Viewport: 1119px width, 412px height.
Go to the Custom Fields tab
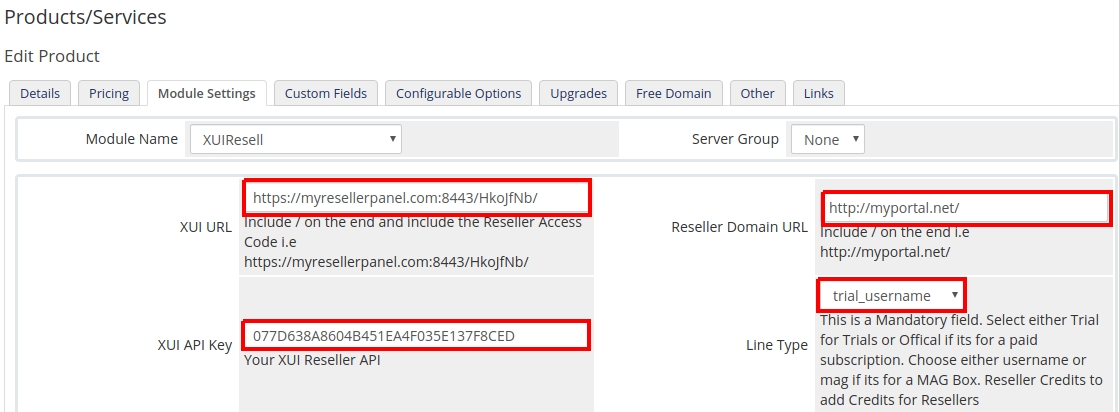[x=326, y=93]
